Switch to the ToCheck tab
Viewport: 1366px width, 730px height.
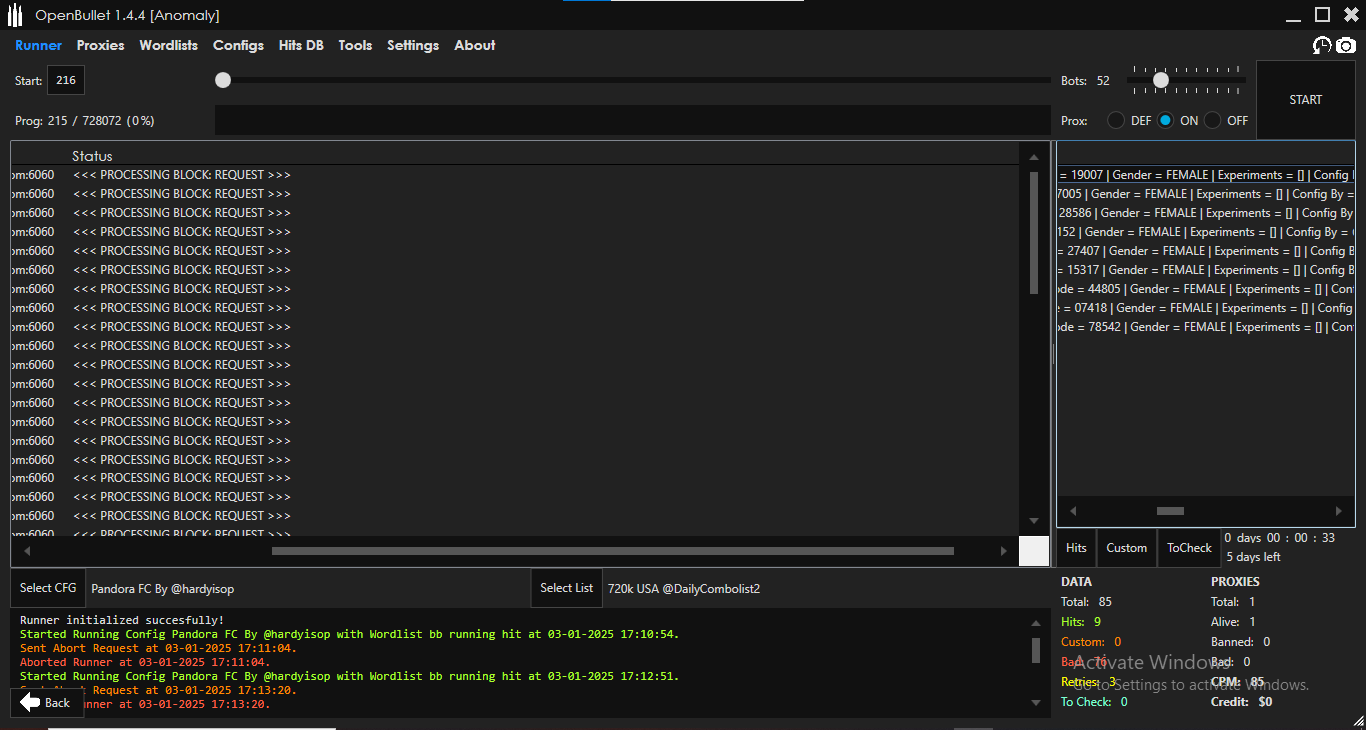pyautogui.click(x=1189, y=548)
